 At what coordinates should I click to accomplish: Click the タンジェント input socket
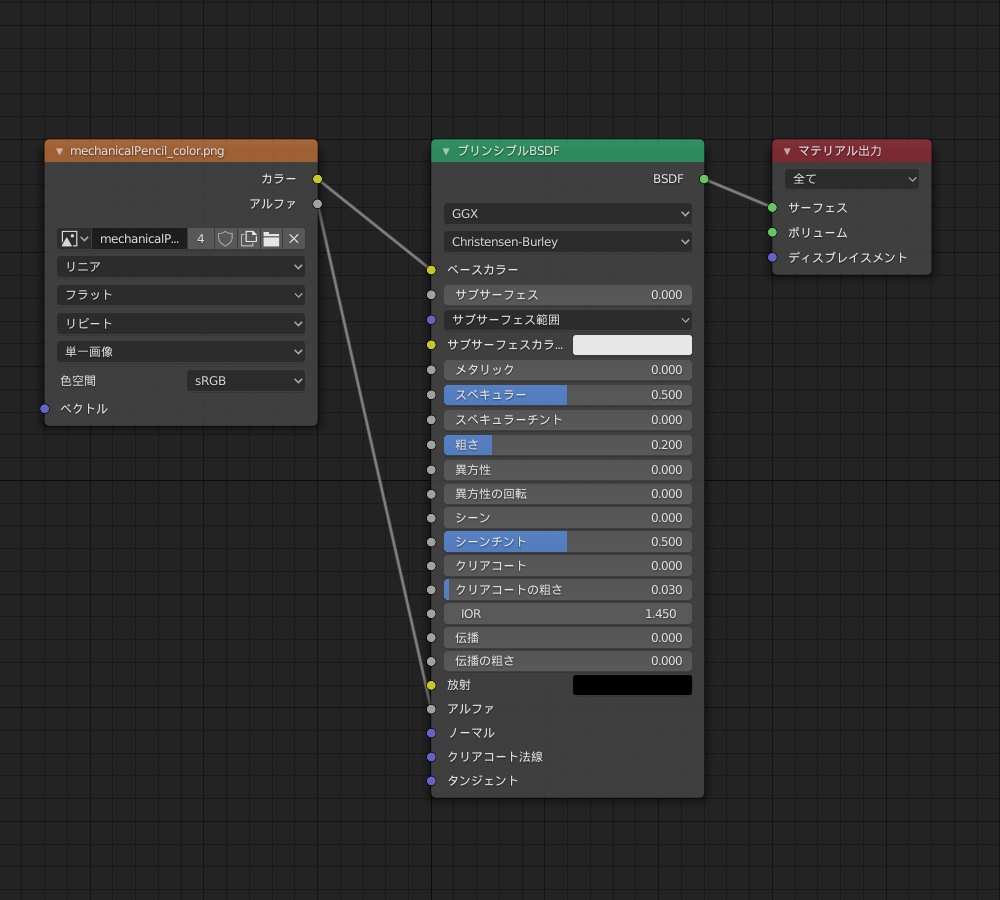(x=431, y=781)
